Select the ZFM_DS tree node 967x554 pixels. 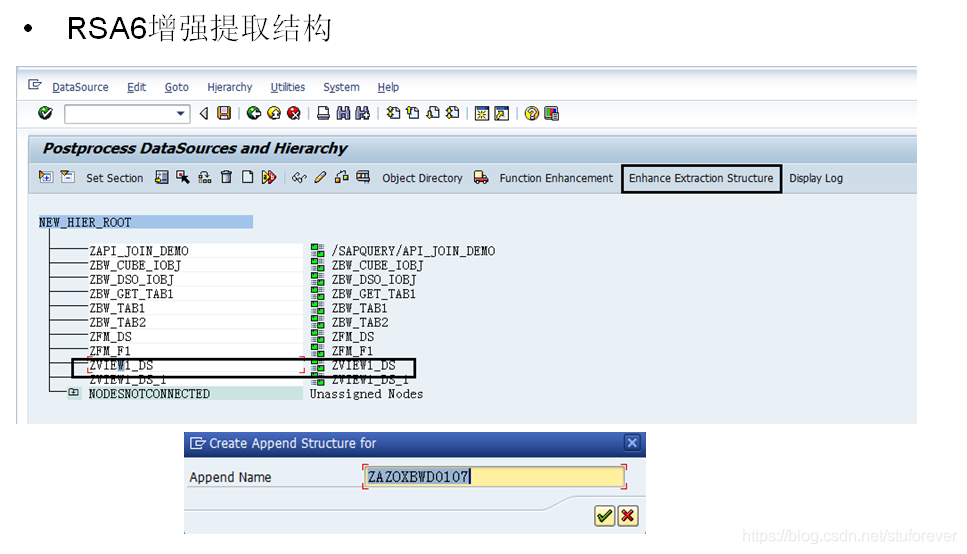point(110,336)
